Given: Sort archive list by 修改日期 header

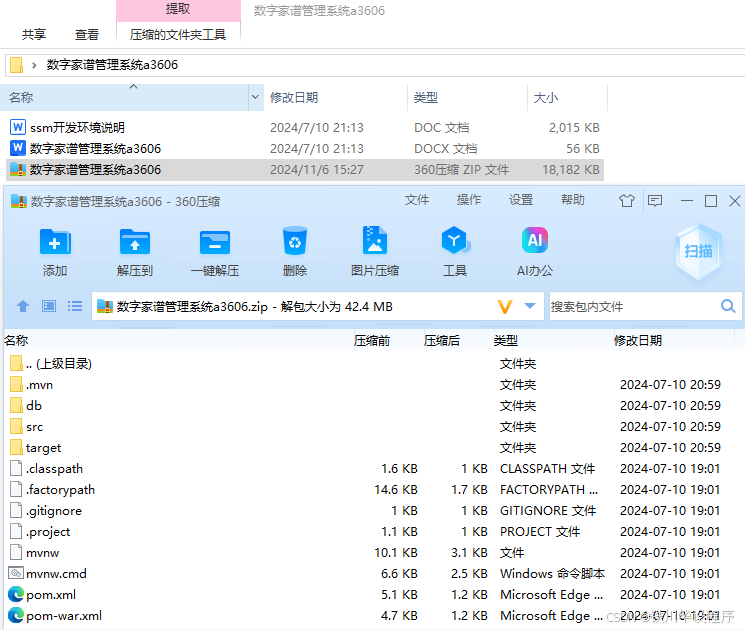Looking at the screenshot, I should (x=638, y=341).
